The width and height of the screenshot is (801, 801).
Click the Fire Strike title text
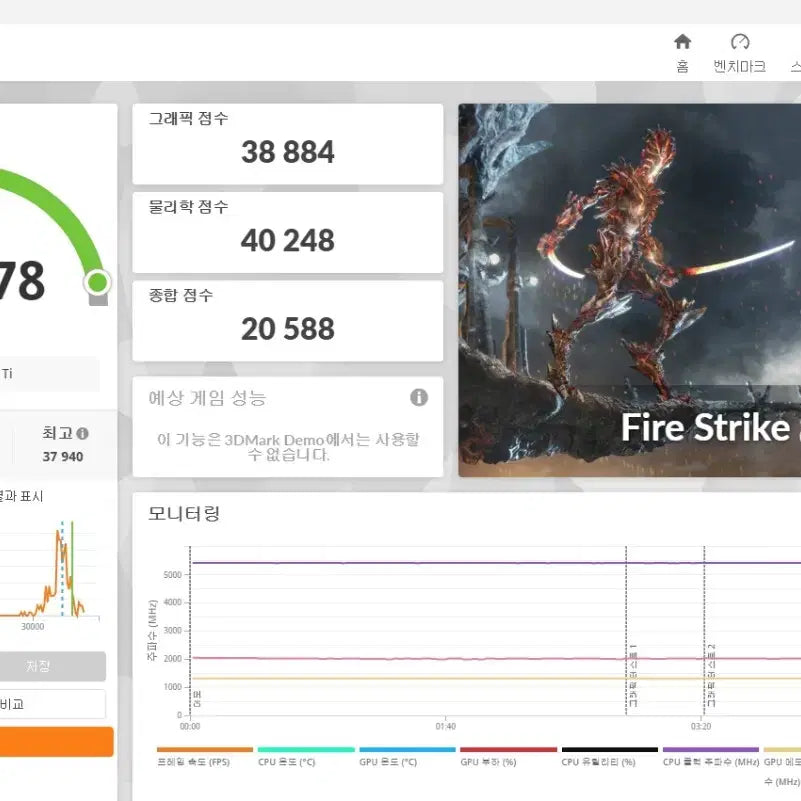[705, 427]
